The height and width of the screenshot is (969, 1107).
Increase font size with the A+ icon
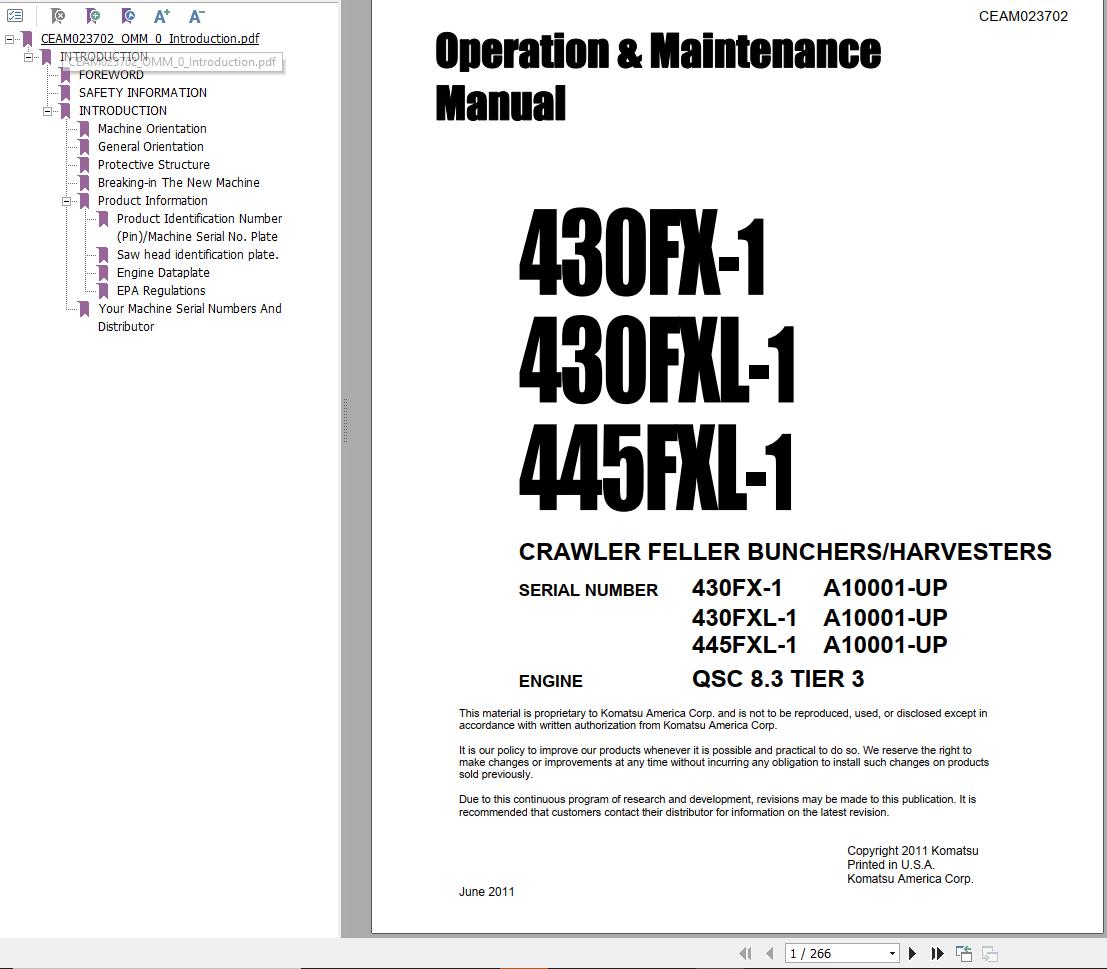(161, 16)
